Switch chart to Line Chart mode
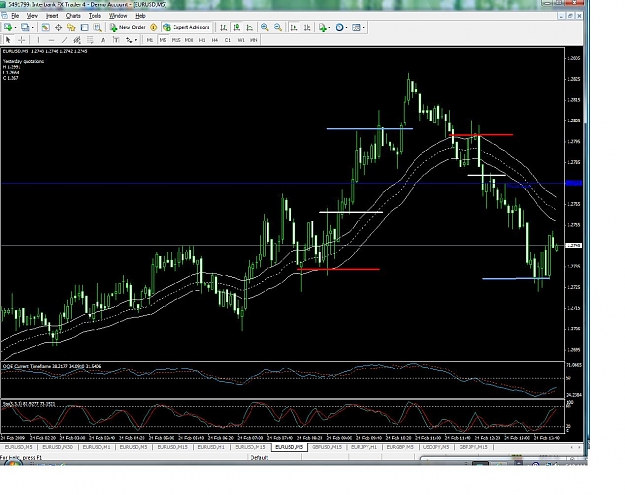 (x=250, y=28)
